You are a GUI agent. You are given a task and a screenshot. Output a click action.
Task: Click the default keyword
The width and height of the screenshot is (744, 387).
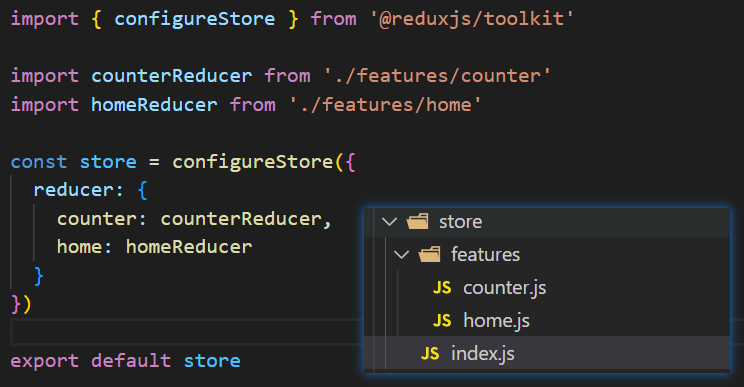(131, 361)
